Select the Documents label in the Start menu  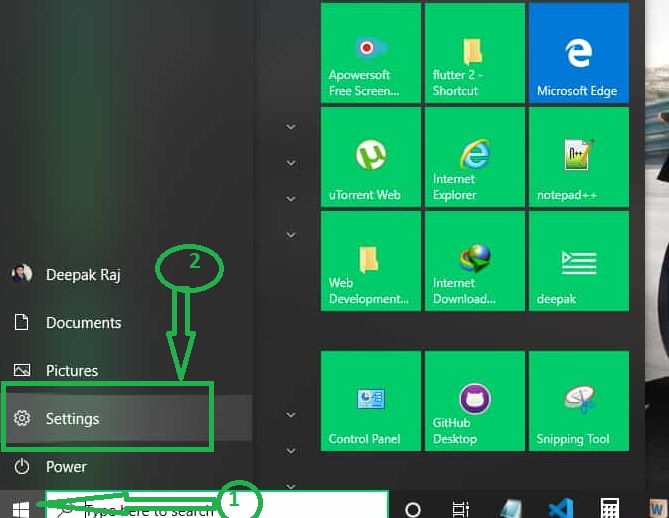coord(84,323)
